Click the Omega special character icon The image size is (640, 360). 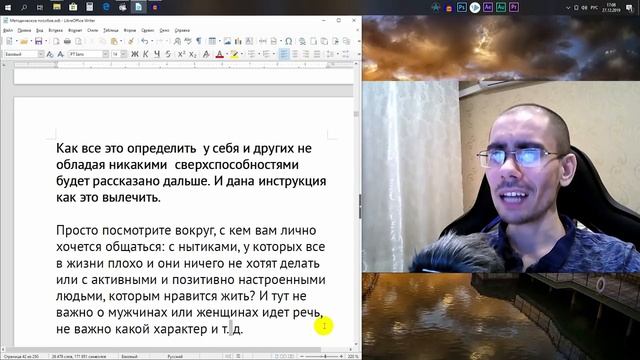[289, 41]
